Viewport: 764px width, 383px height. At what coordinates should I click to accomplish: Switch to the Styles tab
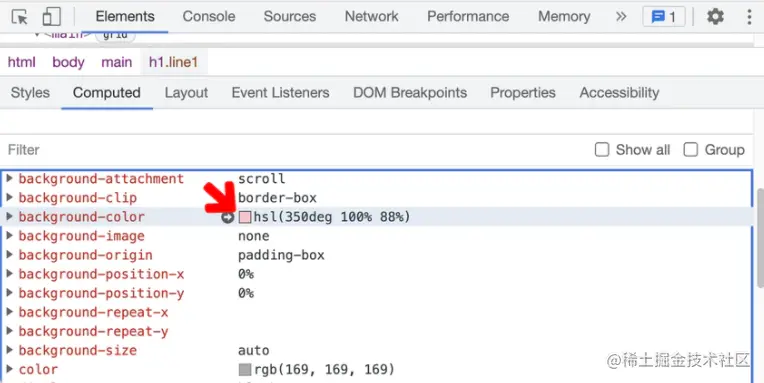(30, 93)
